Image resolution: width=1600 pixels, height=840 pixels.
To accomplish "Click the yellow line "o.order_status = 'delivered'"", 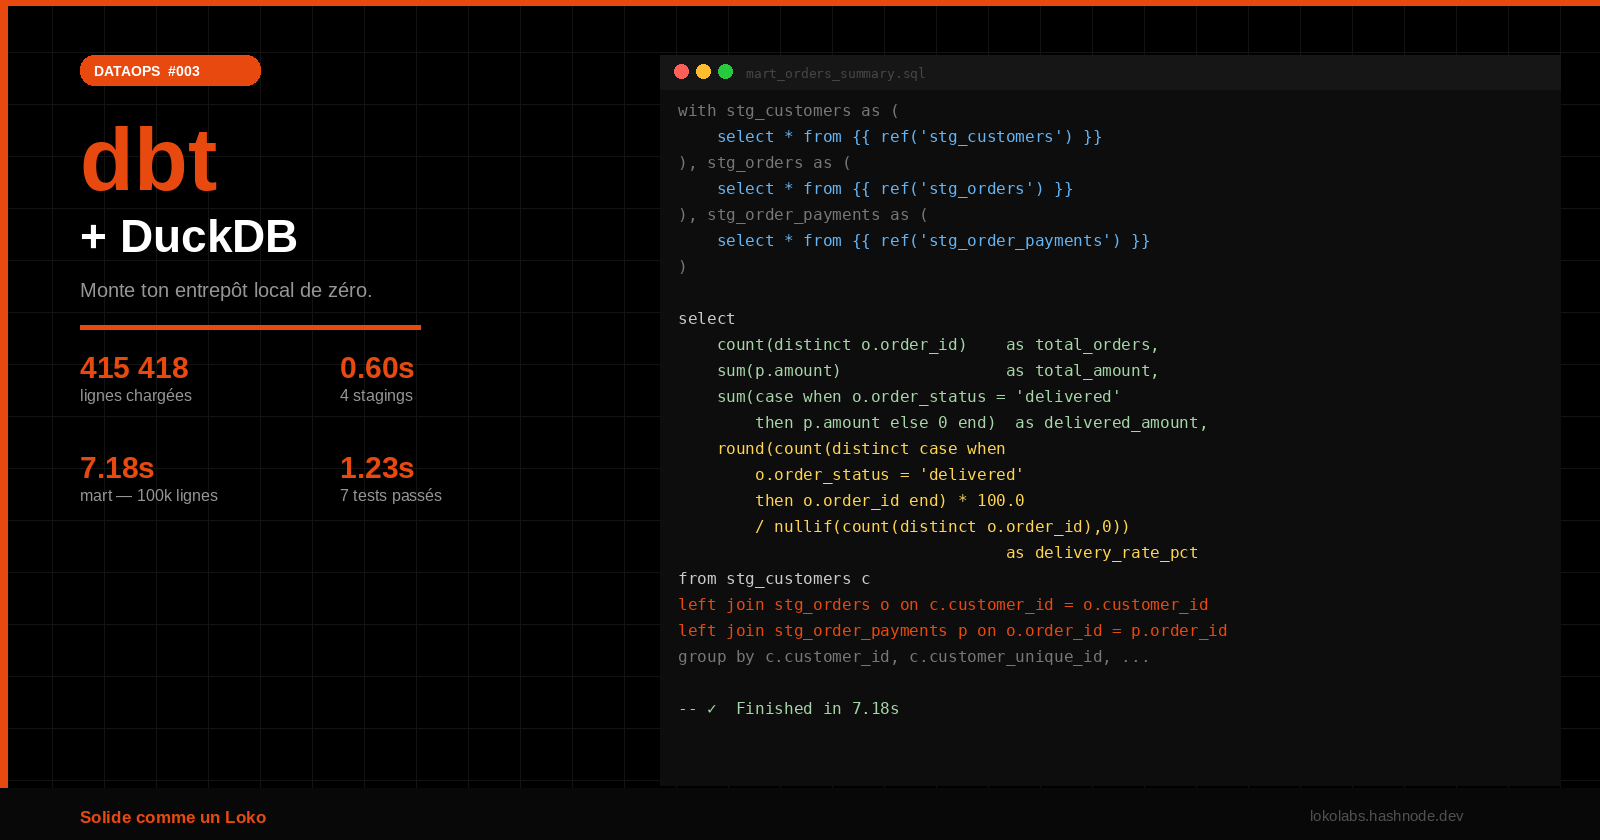I will click(889, 475).
